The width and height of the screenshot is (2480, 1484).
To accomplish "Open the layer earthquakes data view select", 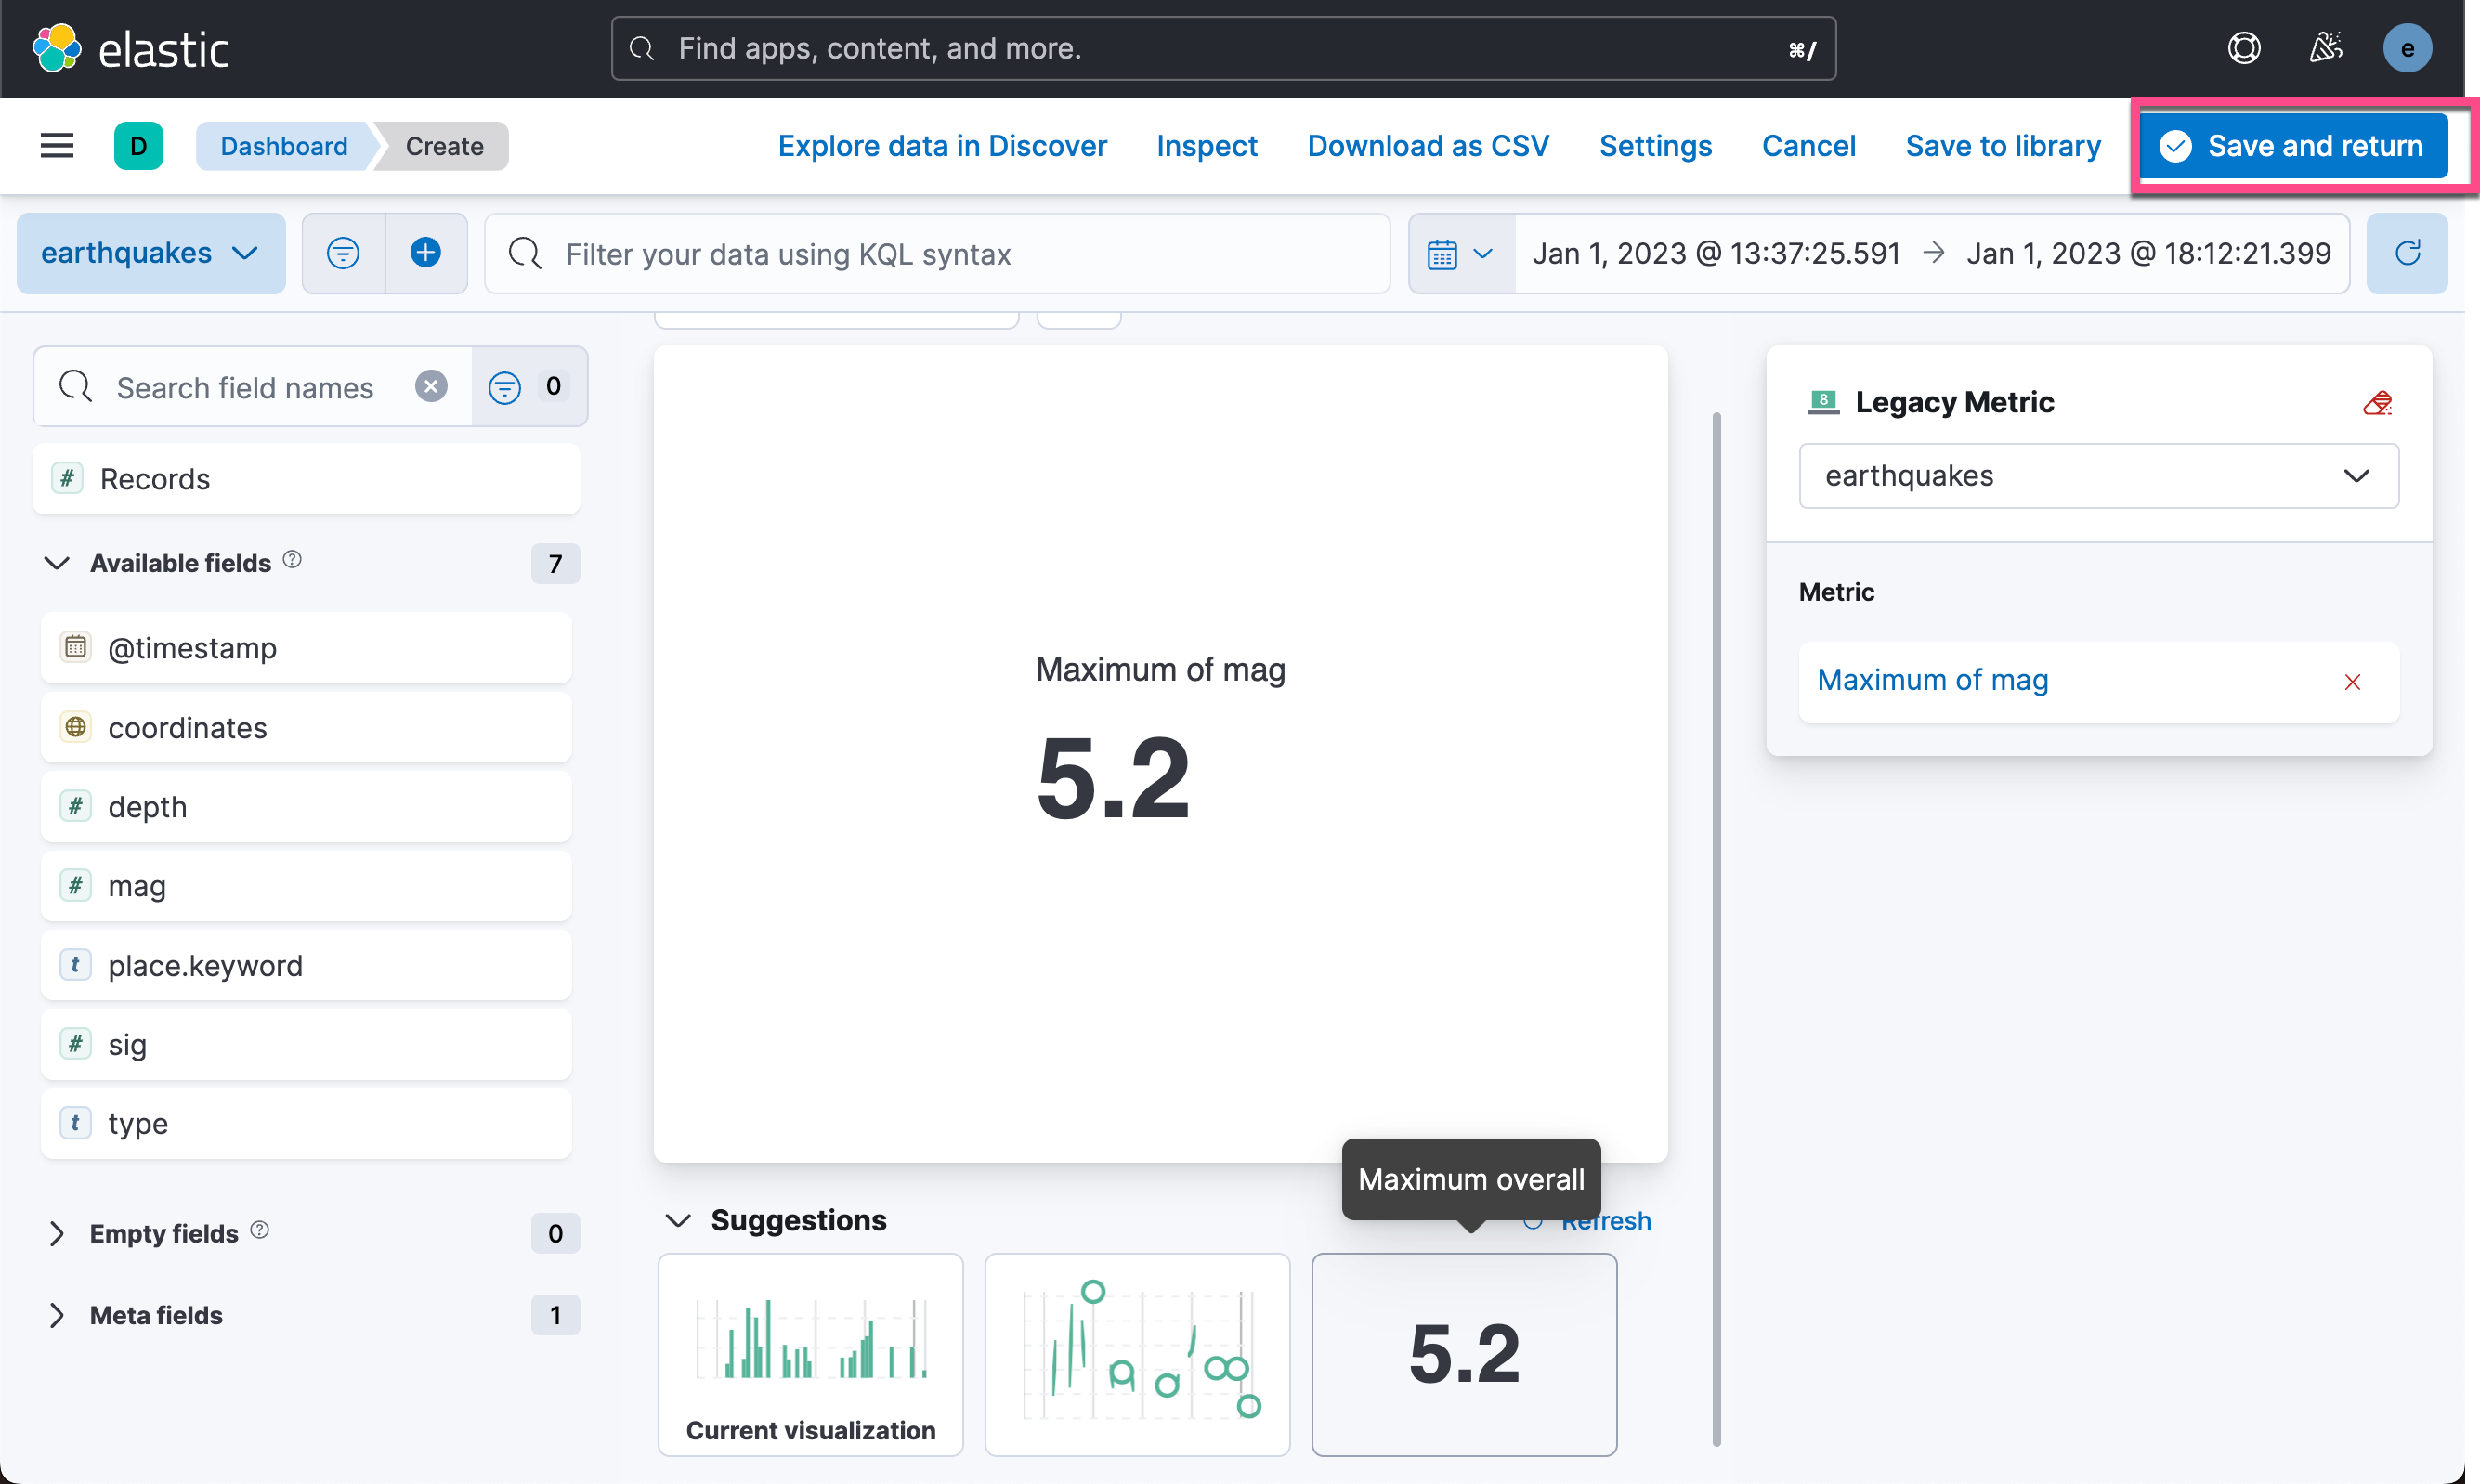I will tap(2098, 476).
